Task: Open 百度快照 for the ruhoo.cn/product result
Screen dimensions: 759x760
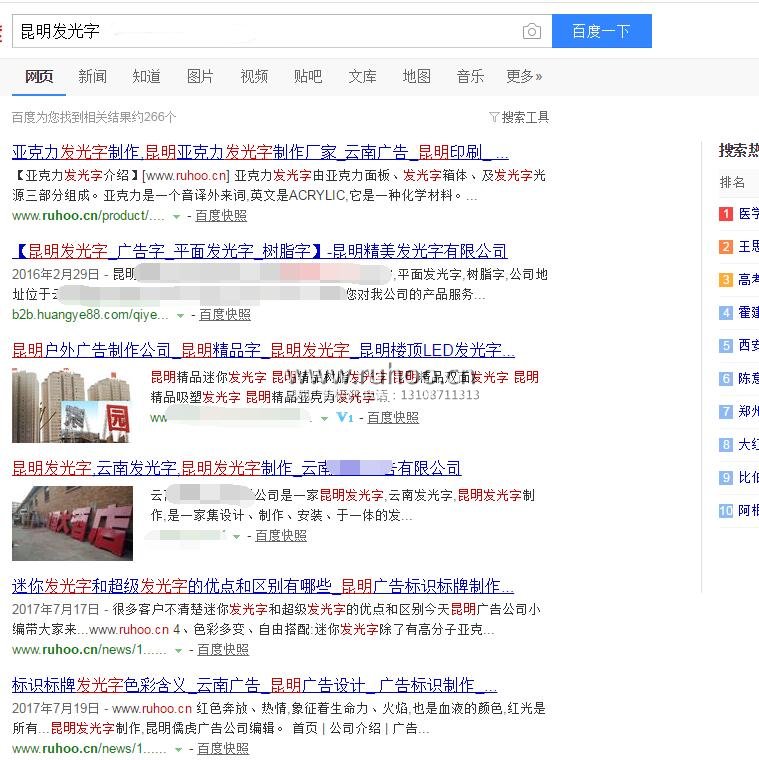Action: point(221,216)
